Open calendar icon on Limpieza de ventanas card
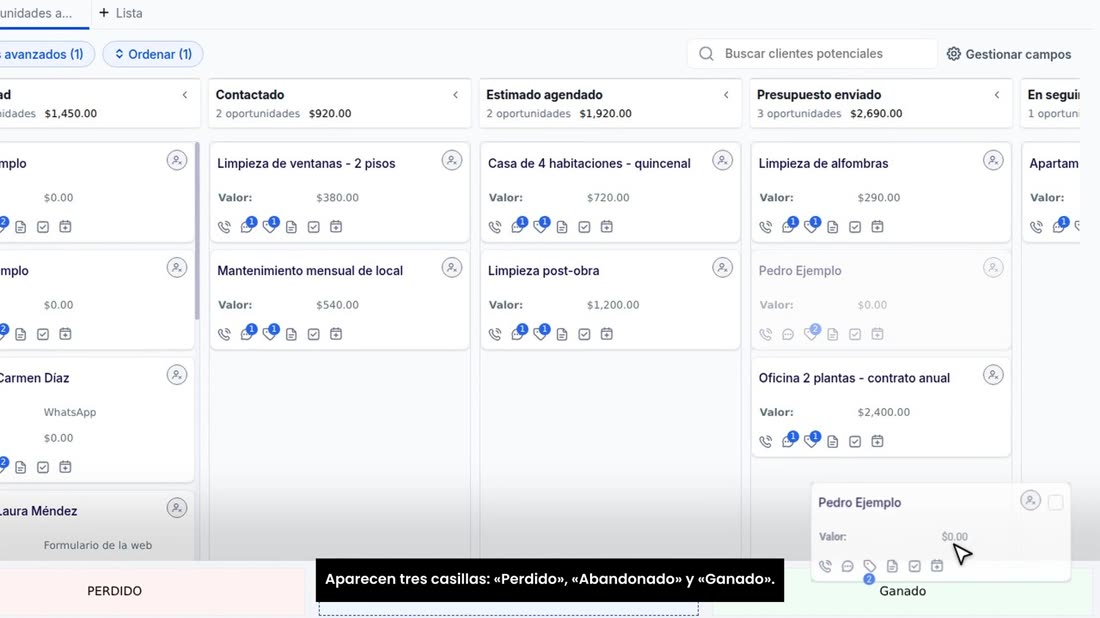Screen dimensions: 1100x618 (x=336, y=227)
